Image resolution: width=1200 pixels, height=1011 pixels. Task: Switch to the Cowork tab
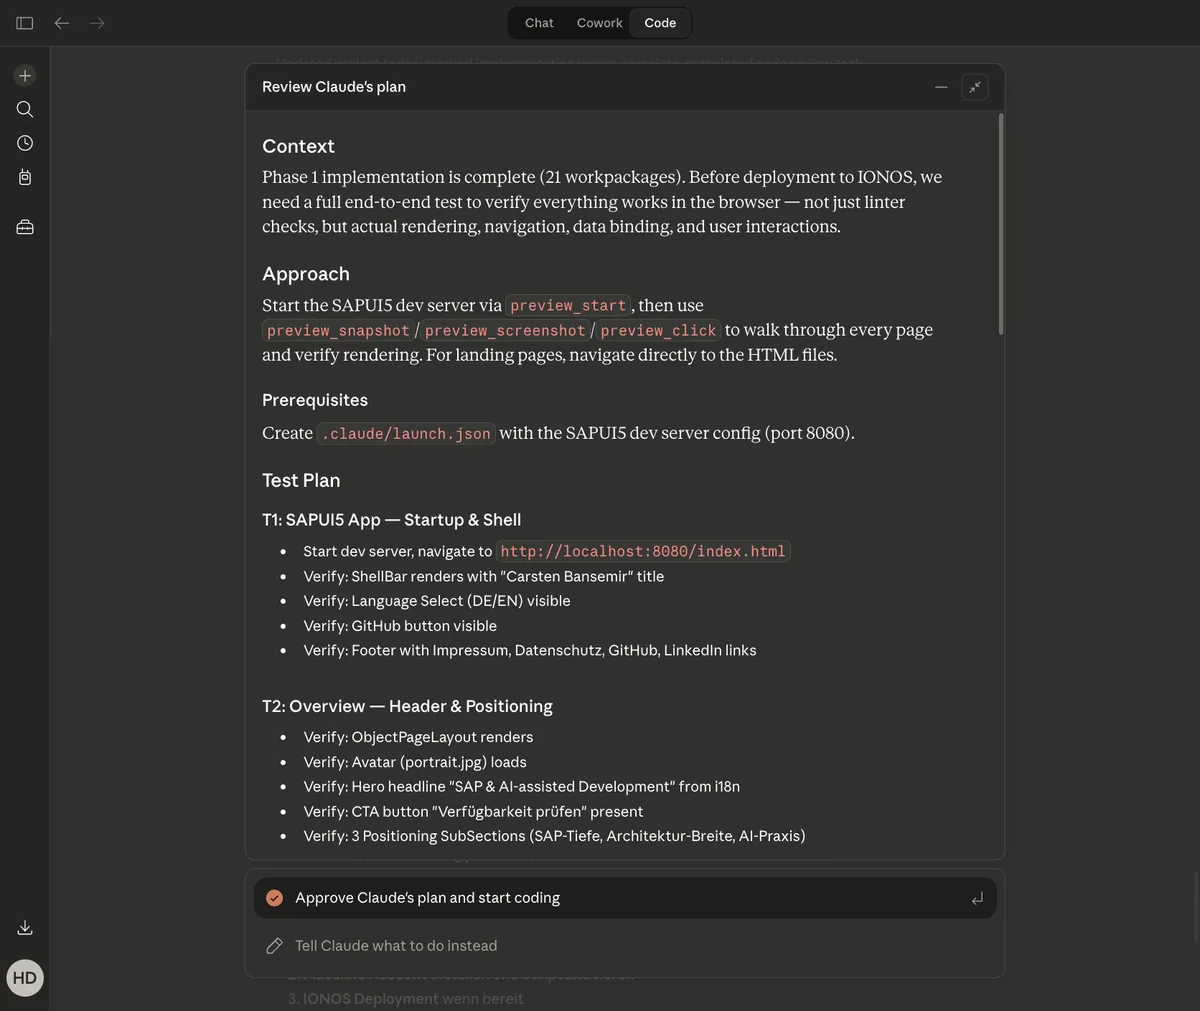599,23
